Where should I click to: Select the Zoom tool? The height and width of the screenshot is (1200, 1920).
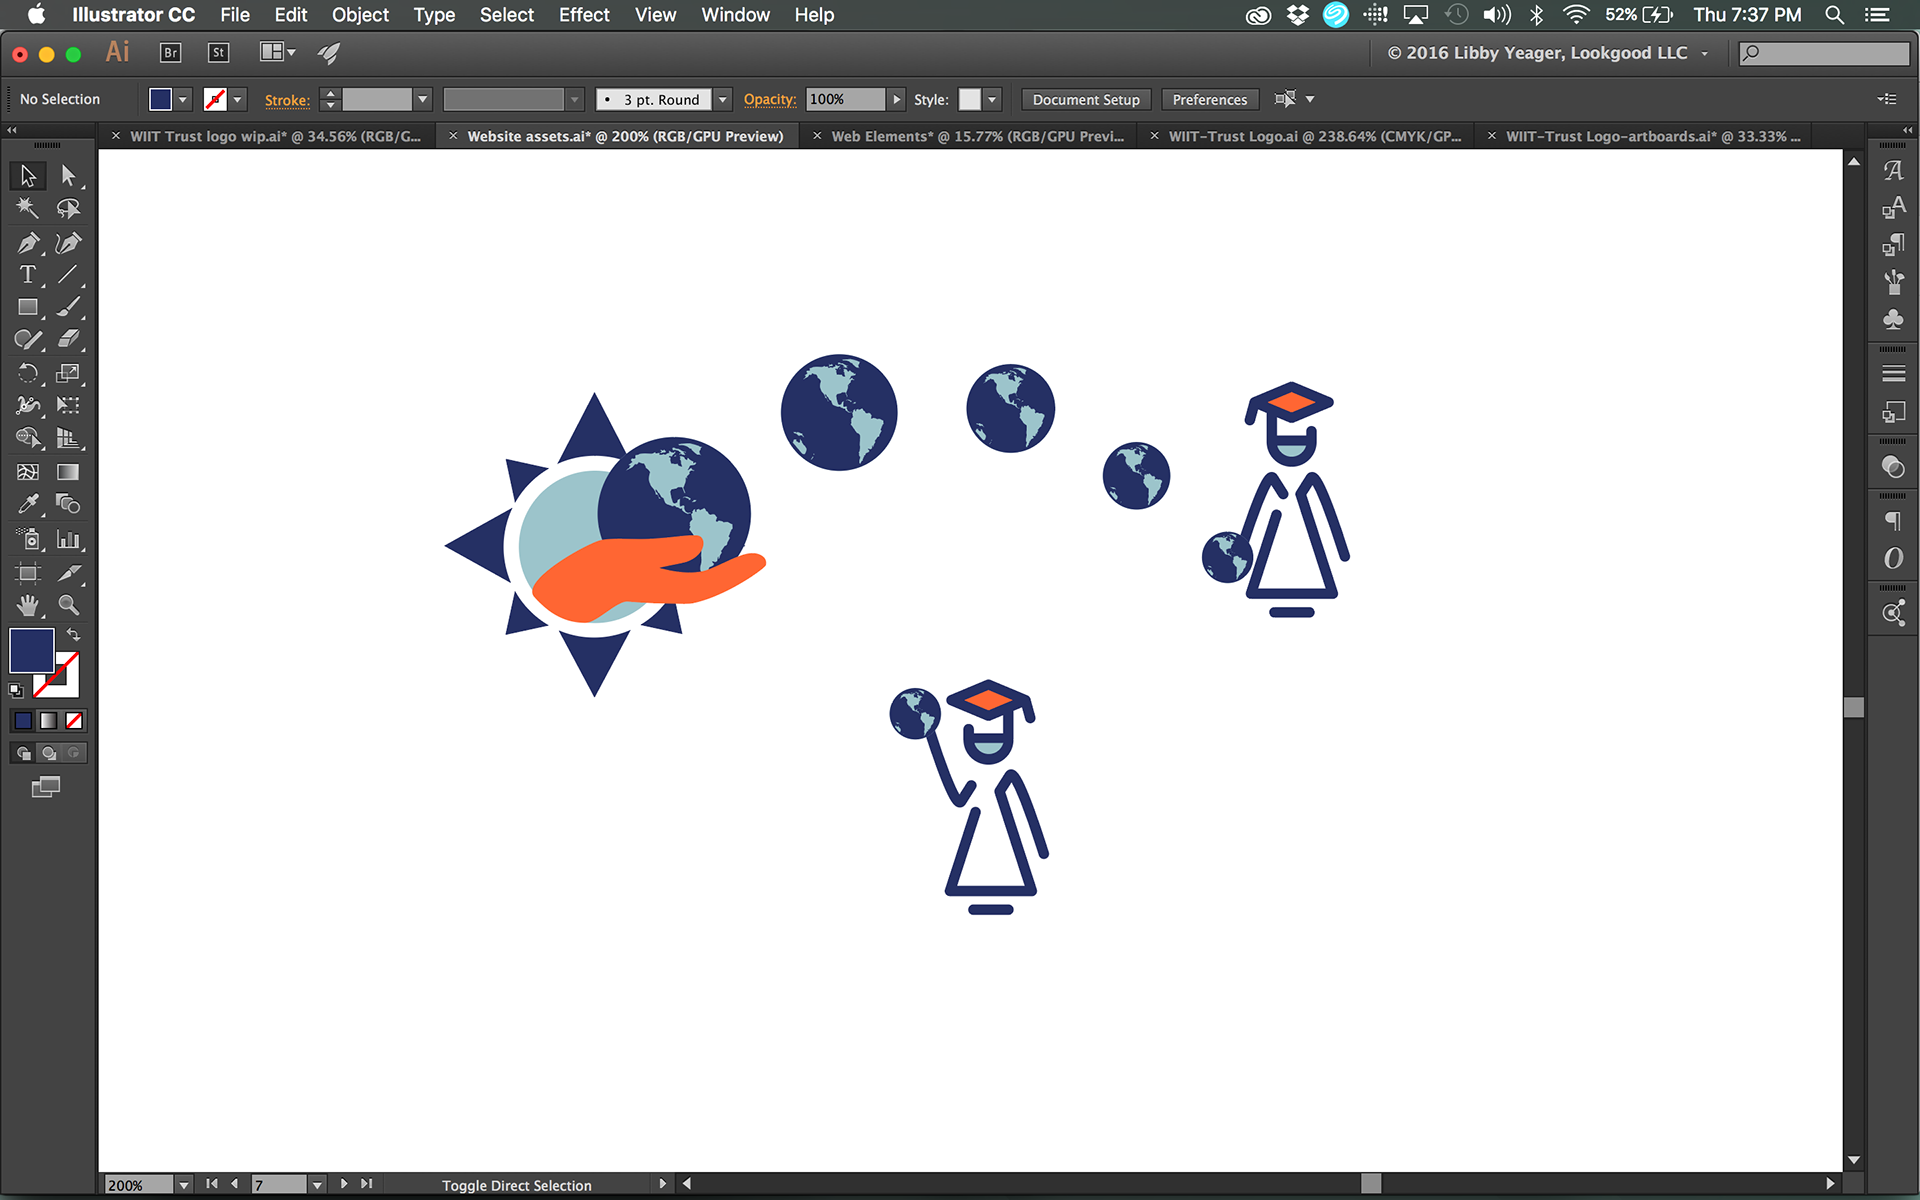tap(68, 605)
